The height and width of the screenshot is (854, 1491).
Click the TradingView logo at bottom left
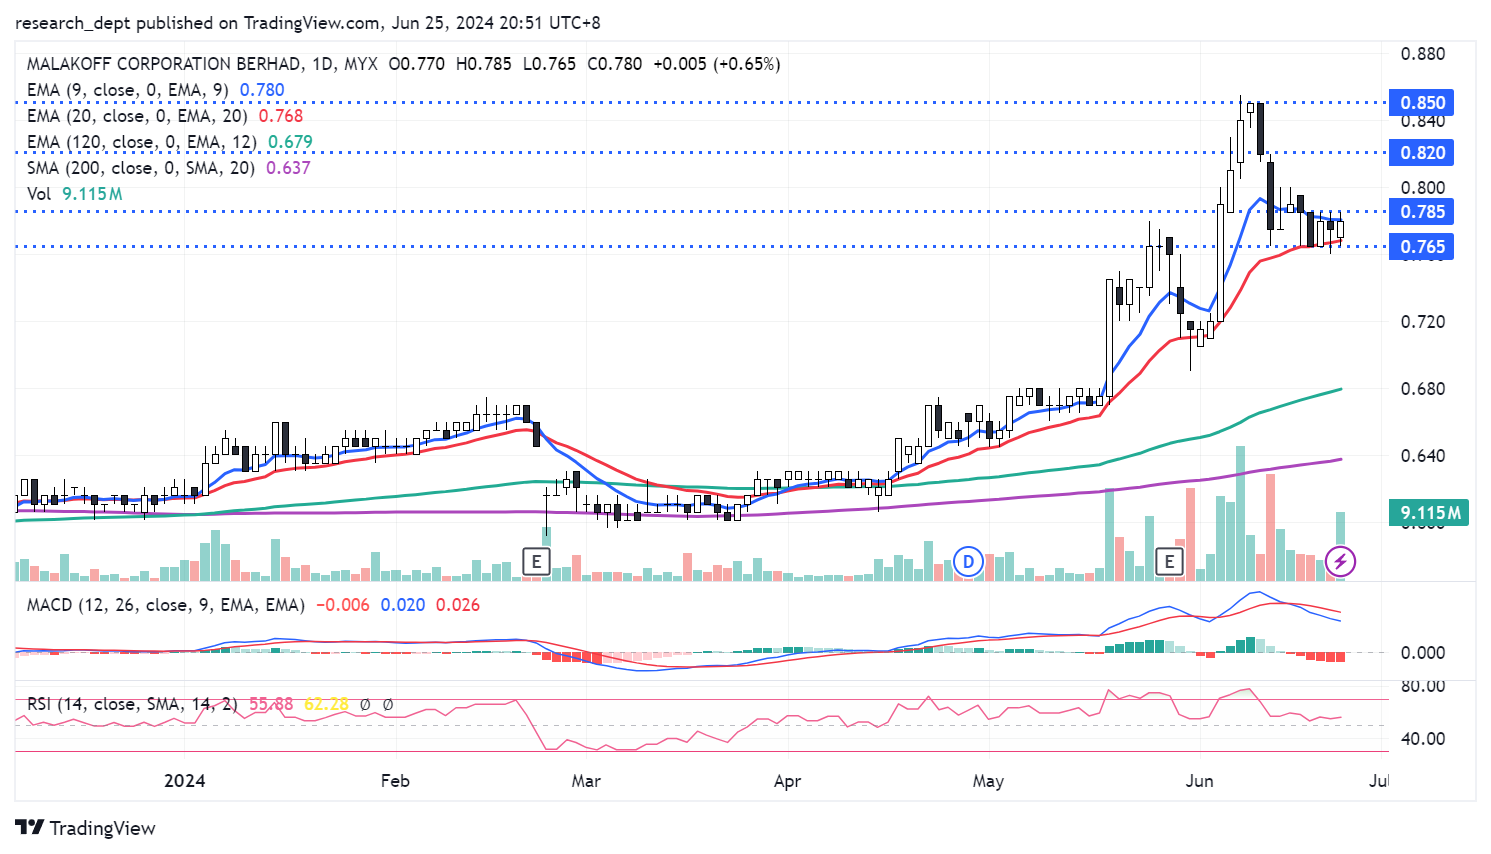(86, 828)
